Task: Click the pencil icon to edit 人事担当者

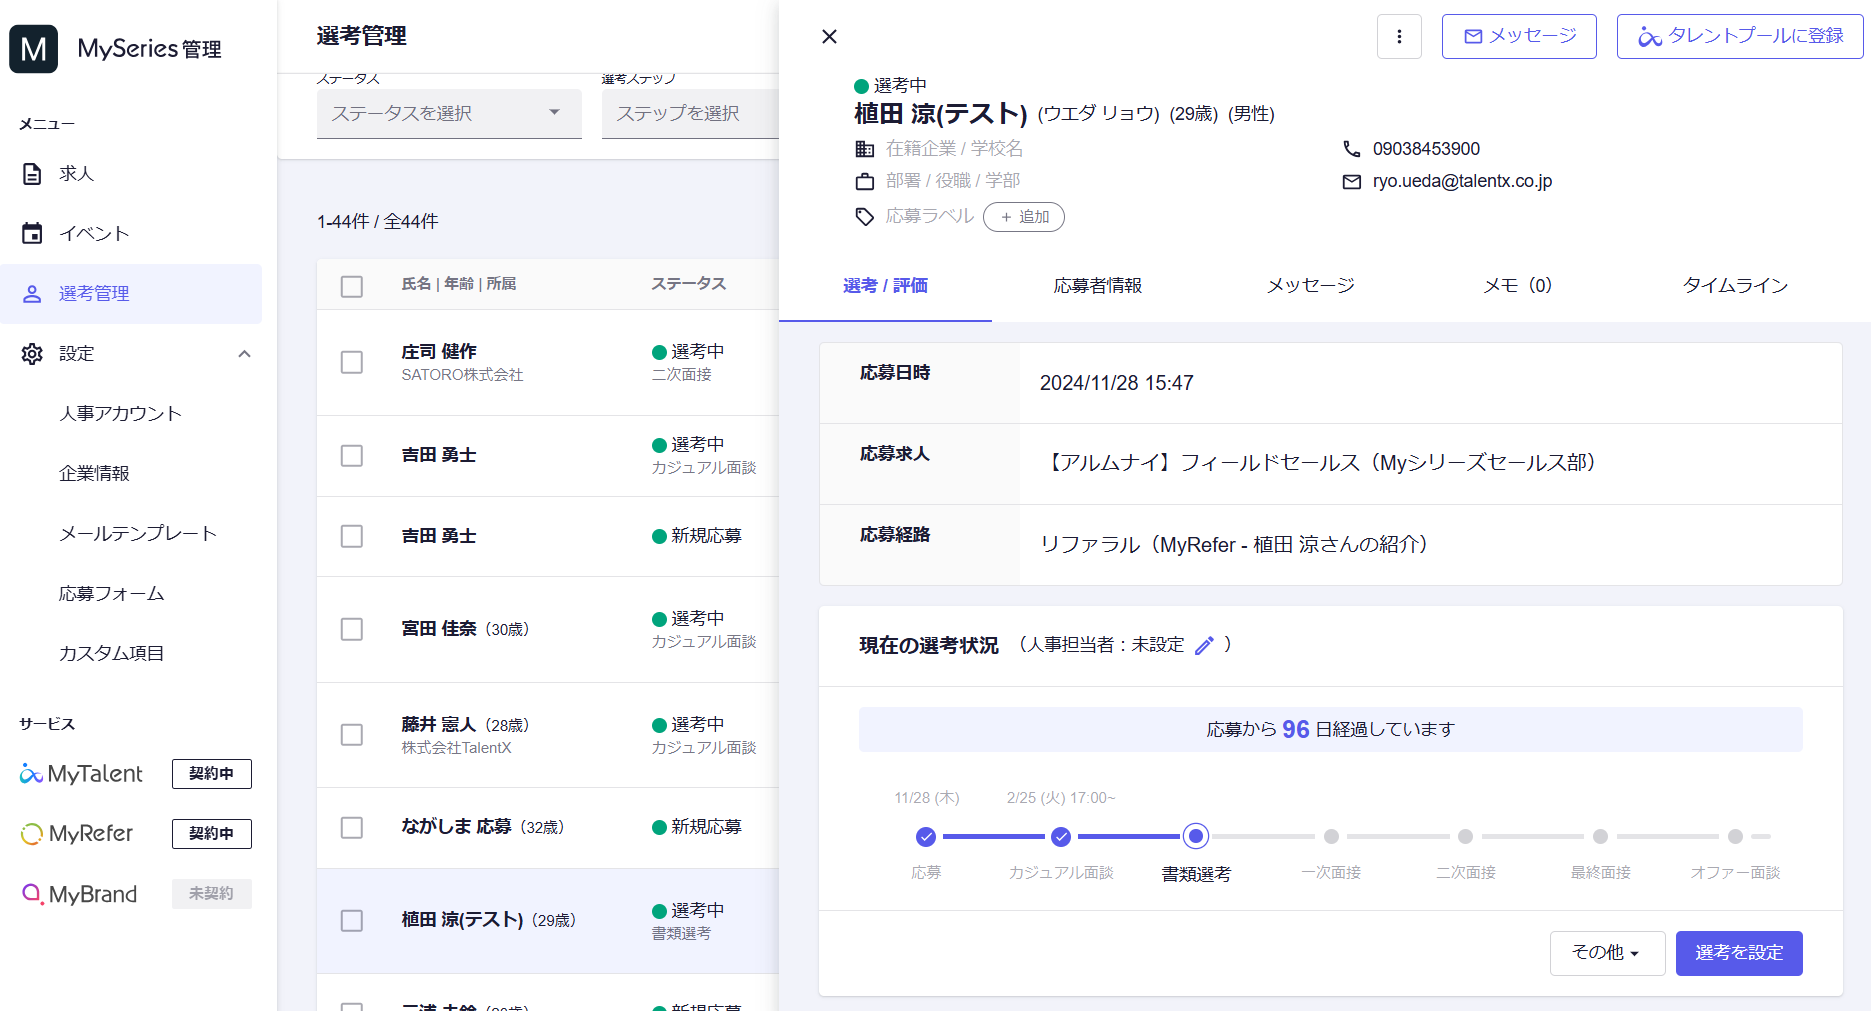Action: point(1204,645)
